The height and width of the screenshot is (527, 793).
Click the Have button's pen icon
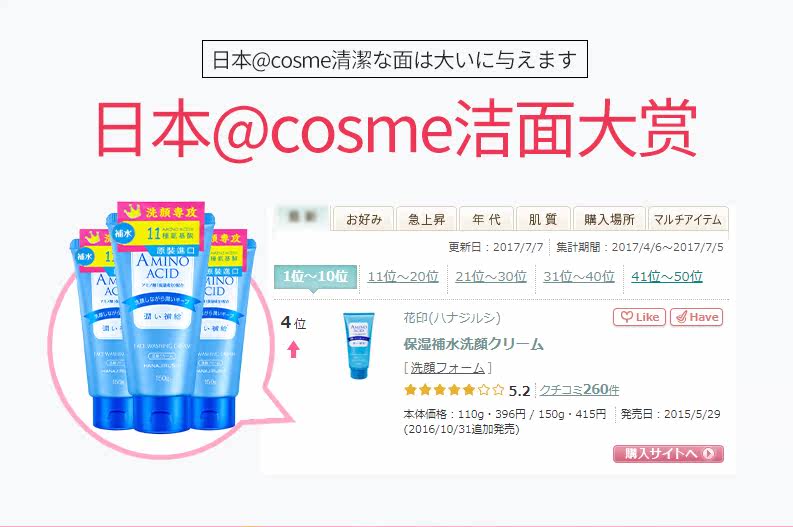681,317
